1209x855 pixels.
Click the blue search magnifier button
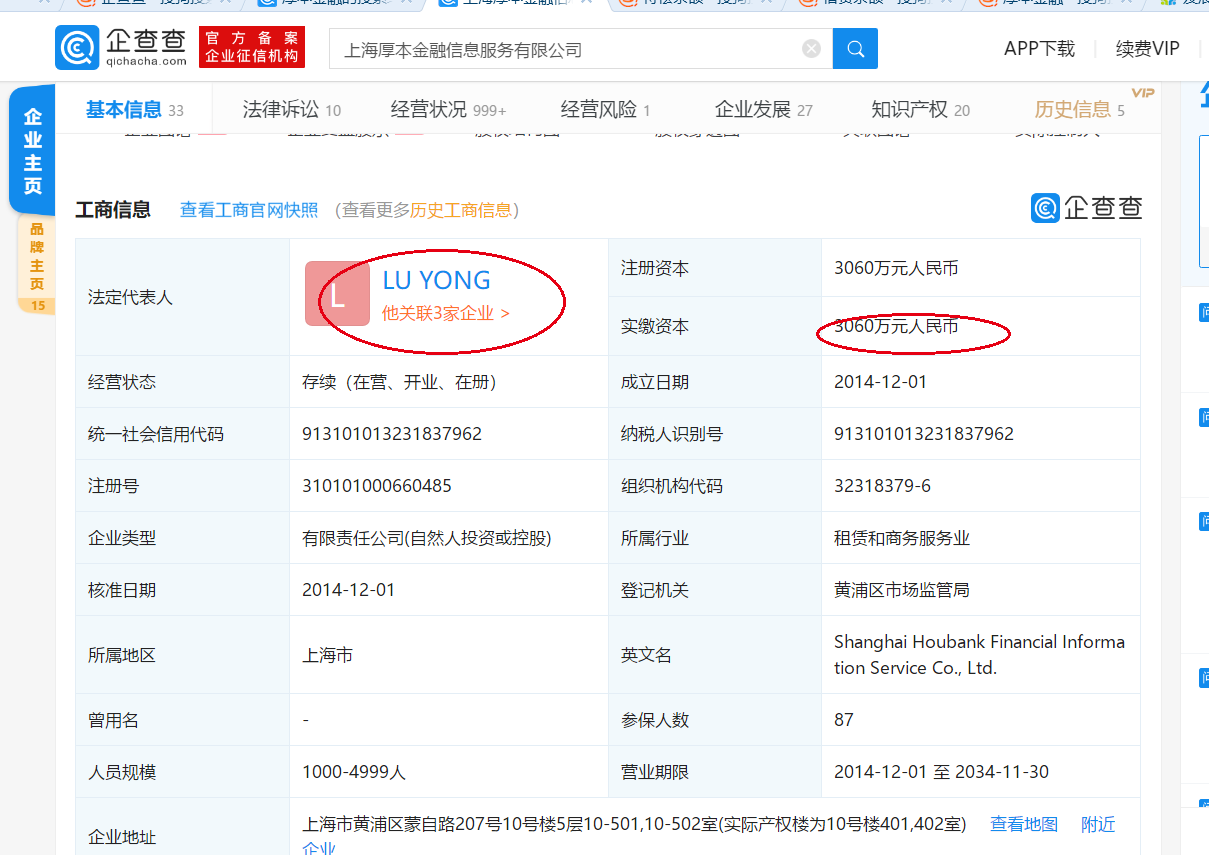(x=855, y=48)
